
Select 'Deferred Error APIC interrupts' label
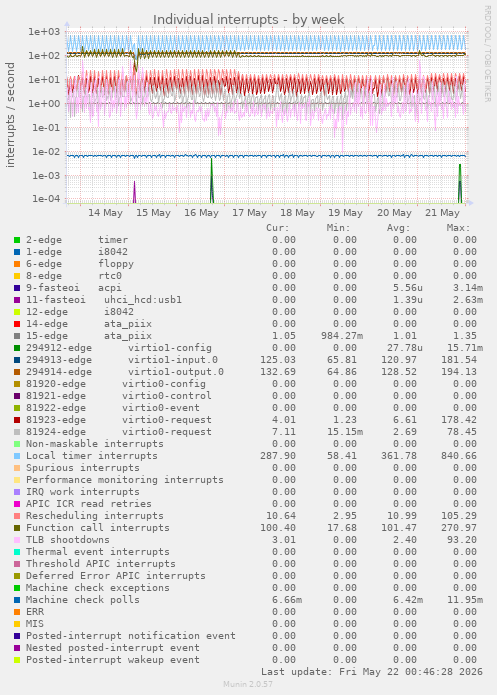point(116,575)
